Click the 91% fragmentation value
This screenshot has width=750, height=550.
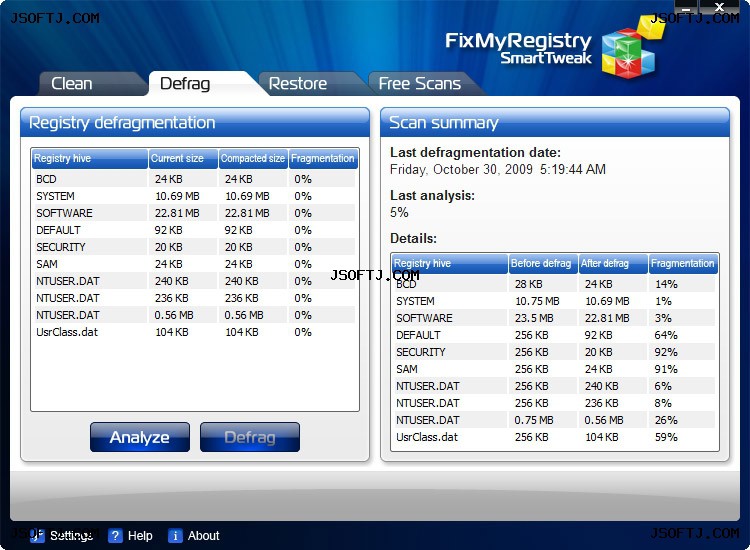[666, 369]
